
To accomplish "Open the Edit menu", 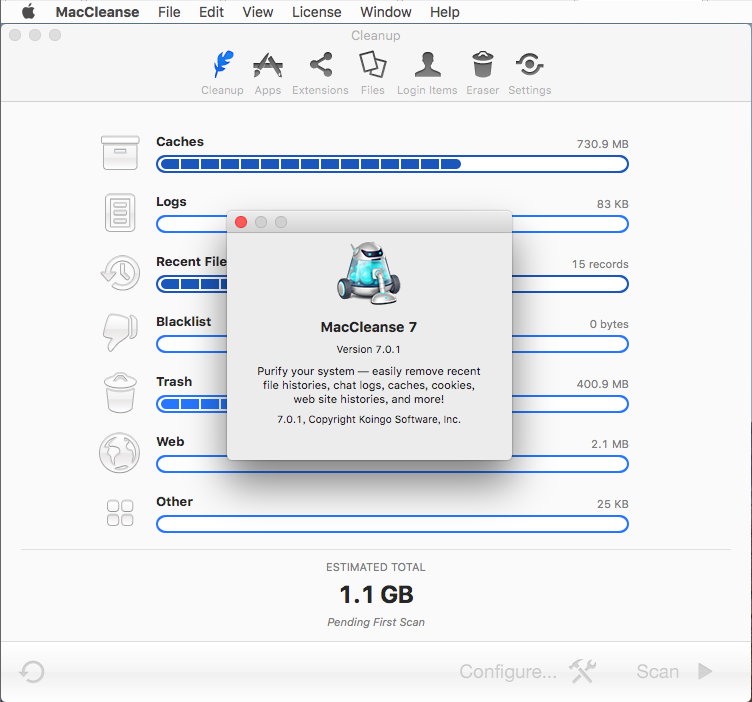I will [212, 12].
